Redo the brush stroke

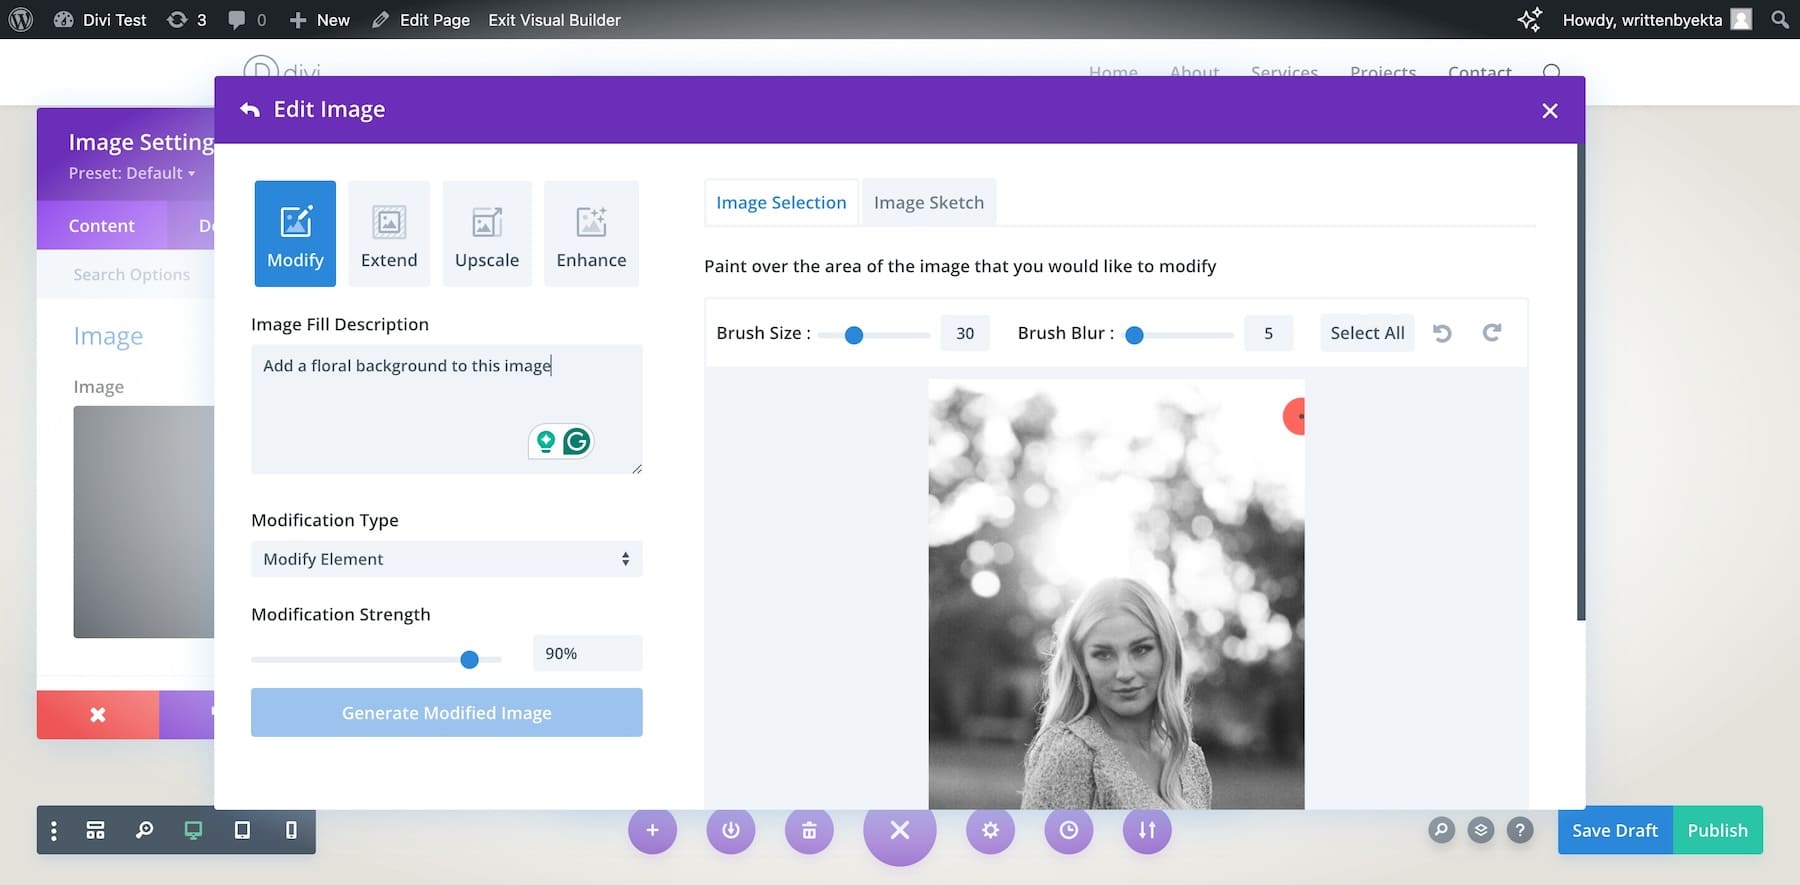[1492, 333]
